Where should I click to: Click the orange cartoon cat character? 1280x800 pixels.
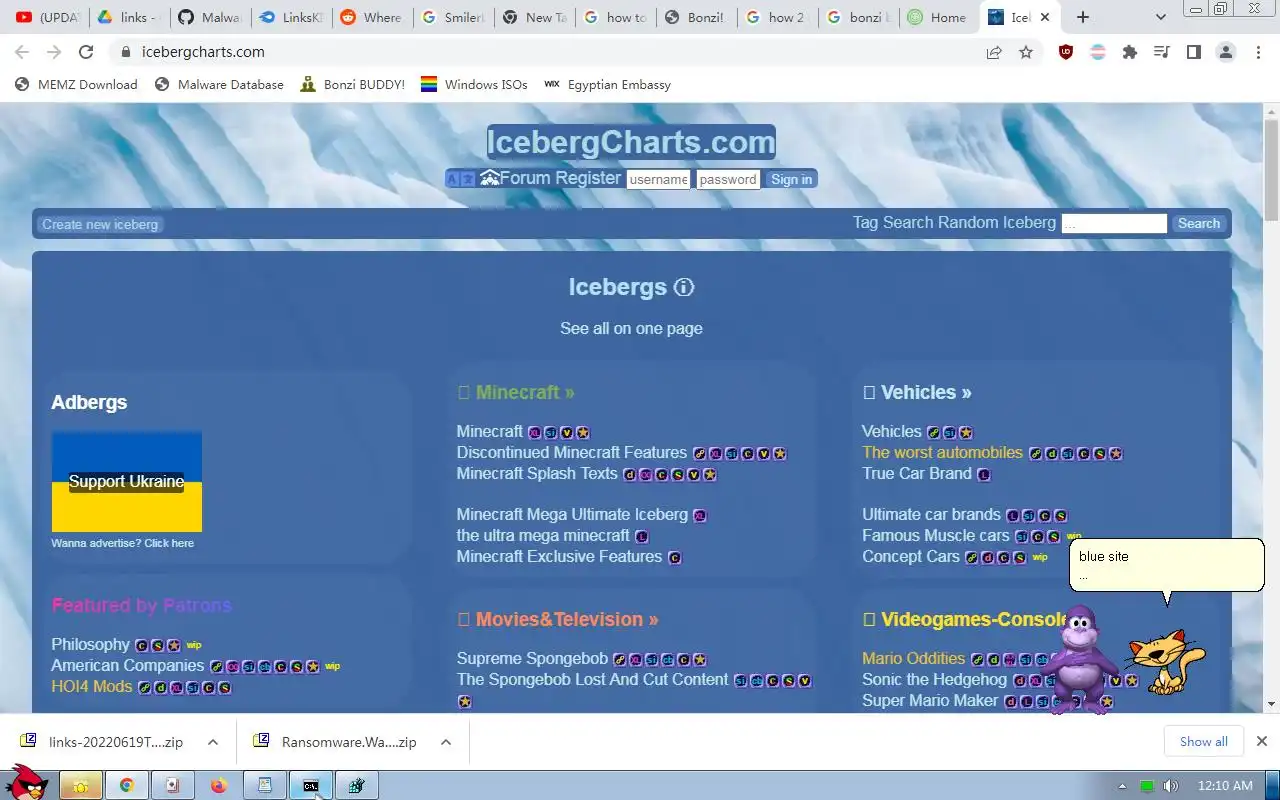pyautogui.click(x=1164, y=662)
